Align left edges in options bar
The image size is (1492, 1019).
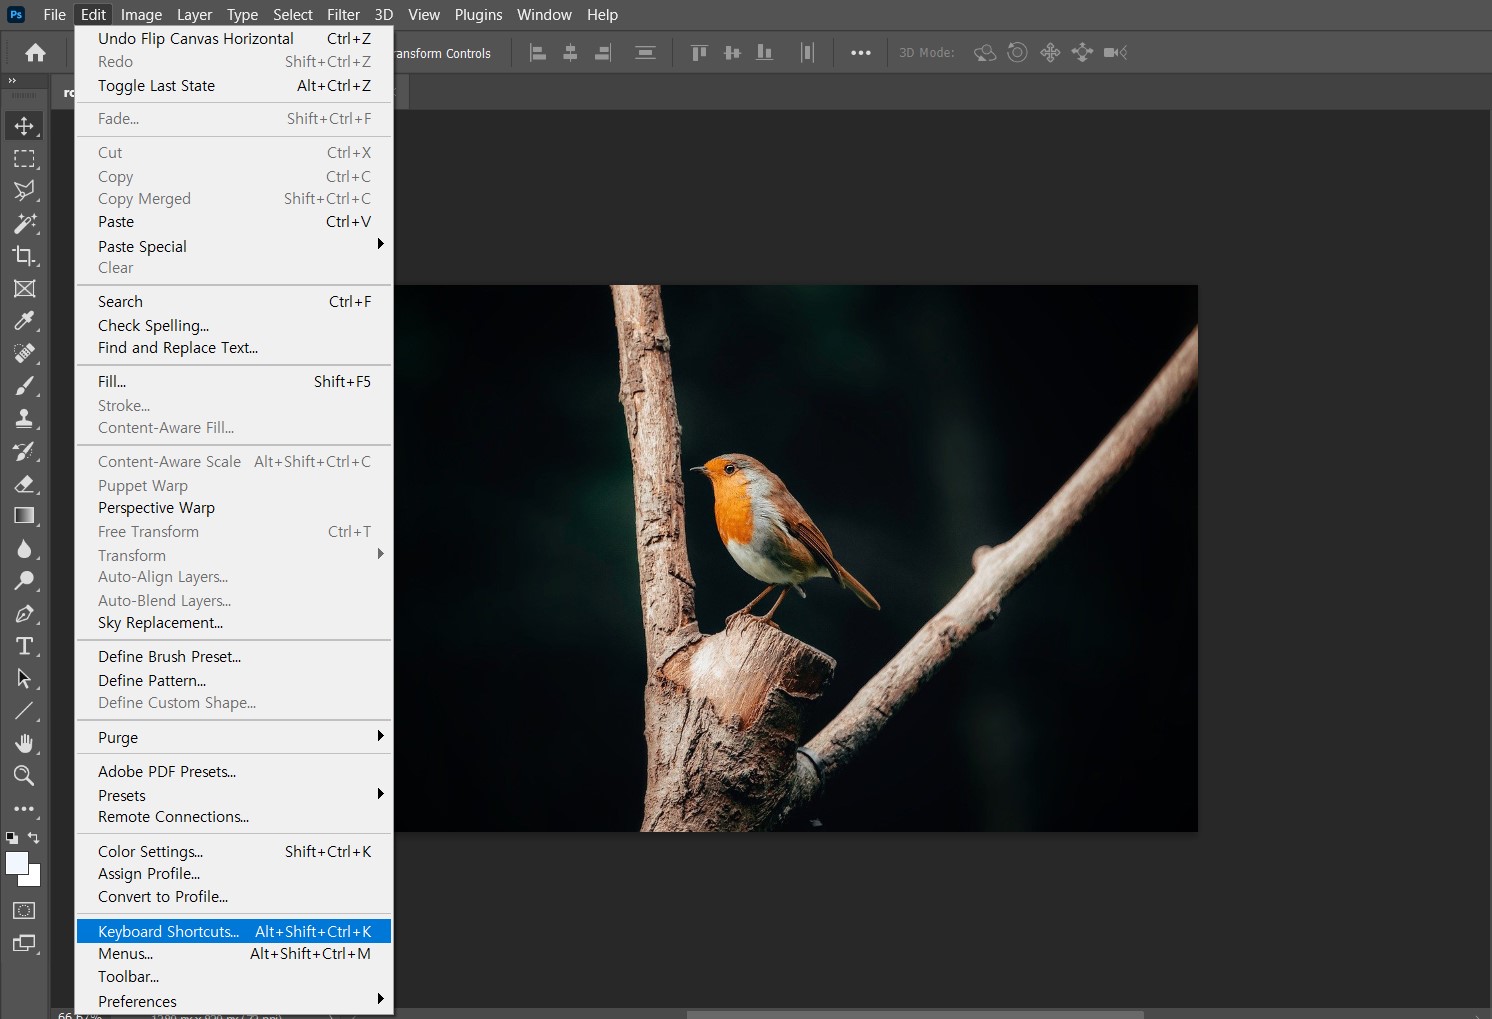538,53
